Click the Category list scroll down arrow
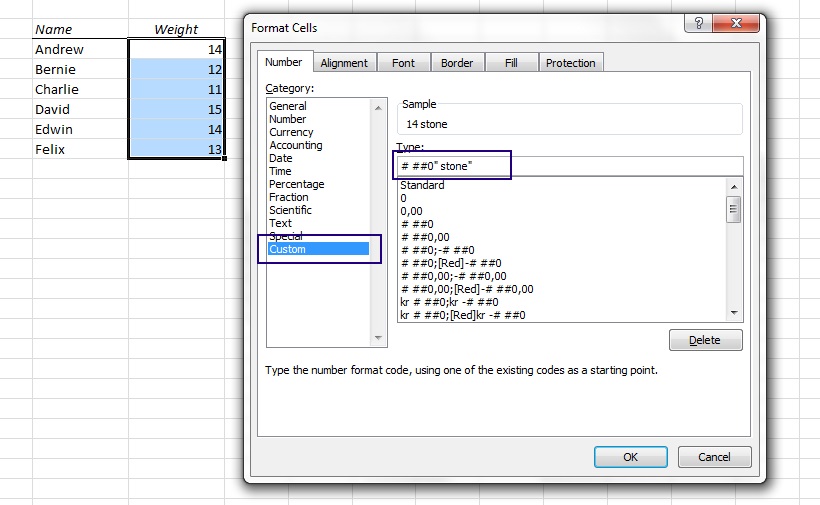This screenshot has width=820, height=505. pos(378,338)
